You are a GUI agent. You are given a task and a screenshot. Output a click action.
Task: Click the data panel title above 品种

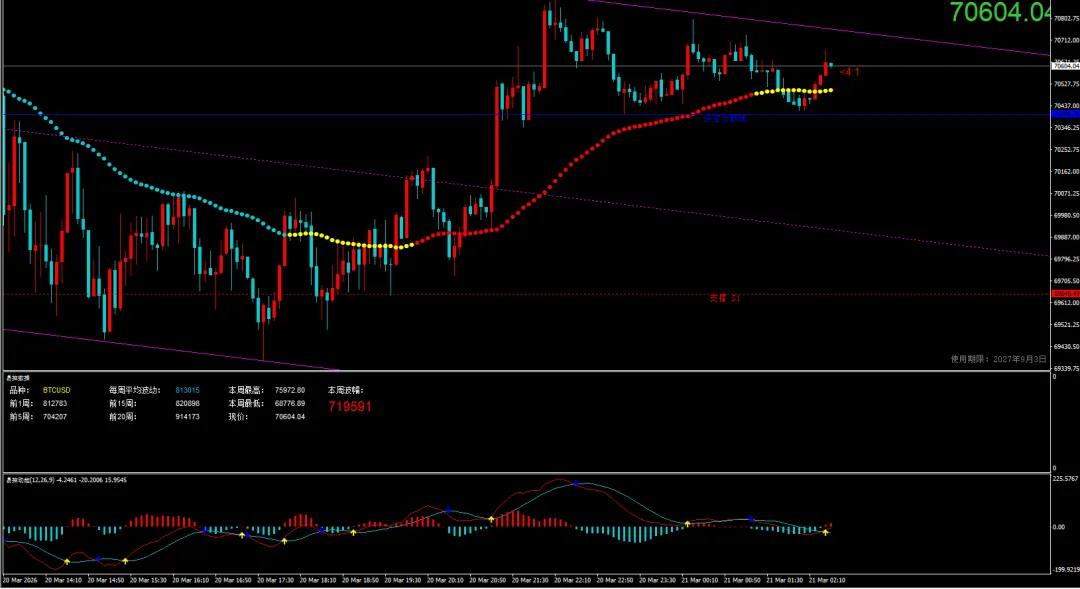pos(18,378)
